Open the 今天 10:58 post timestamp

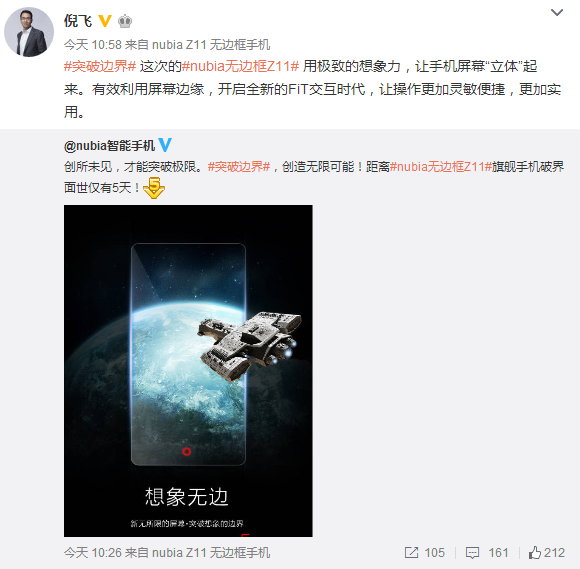(x=92, y=45)
